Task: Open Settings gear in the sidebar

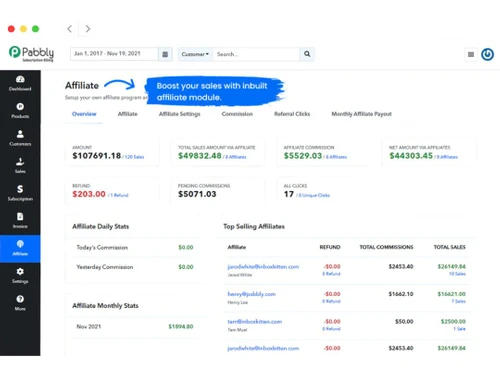Action: coord(20,272)
